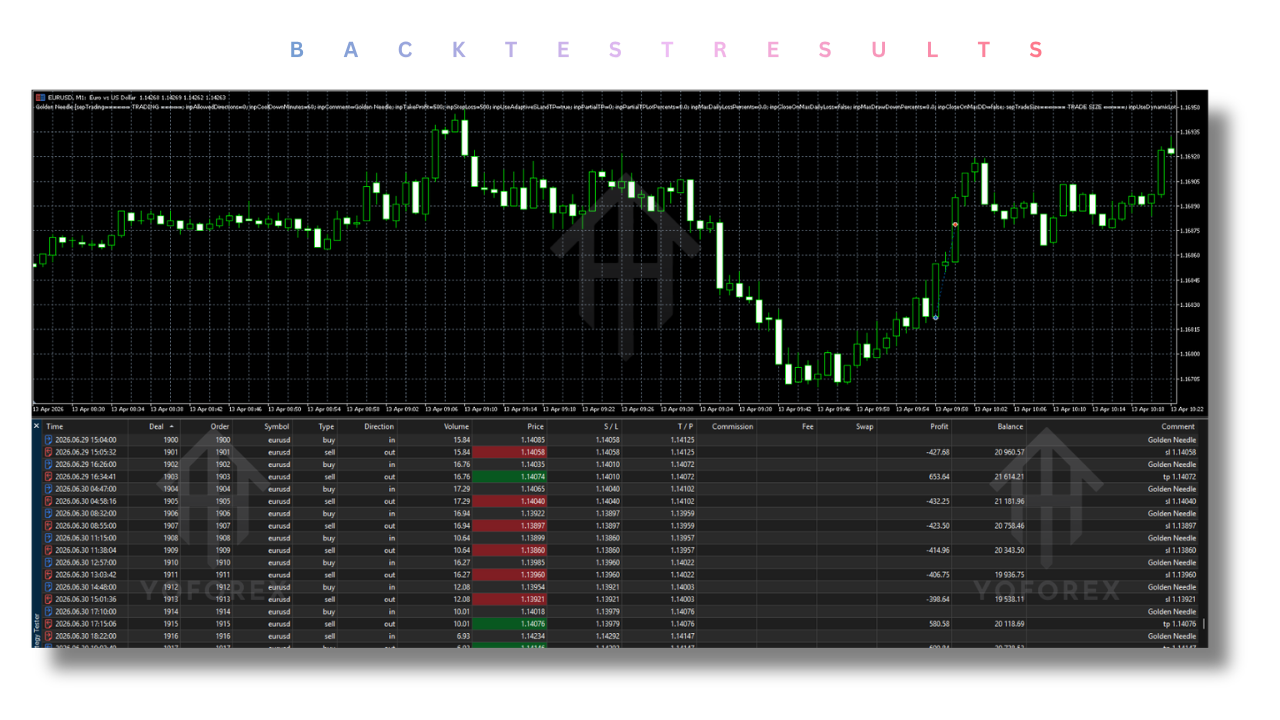
Task: Click the icon for deal 1911 row
Action: pyautogui.click(x=49, y=575)
